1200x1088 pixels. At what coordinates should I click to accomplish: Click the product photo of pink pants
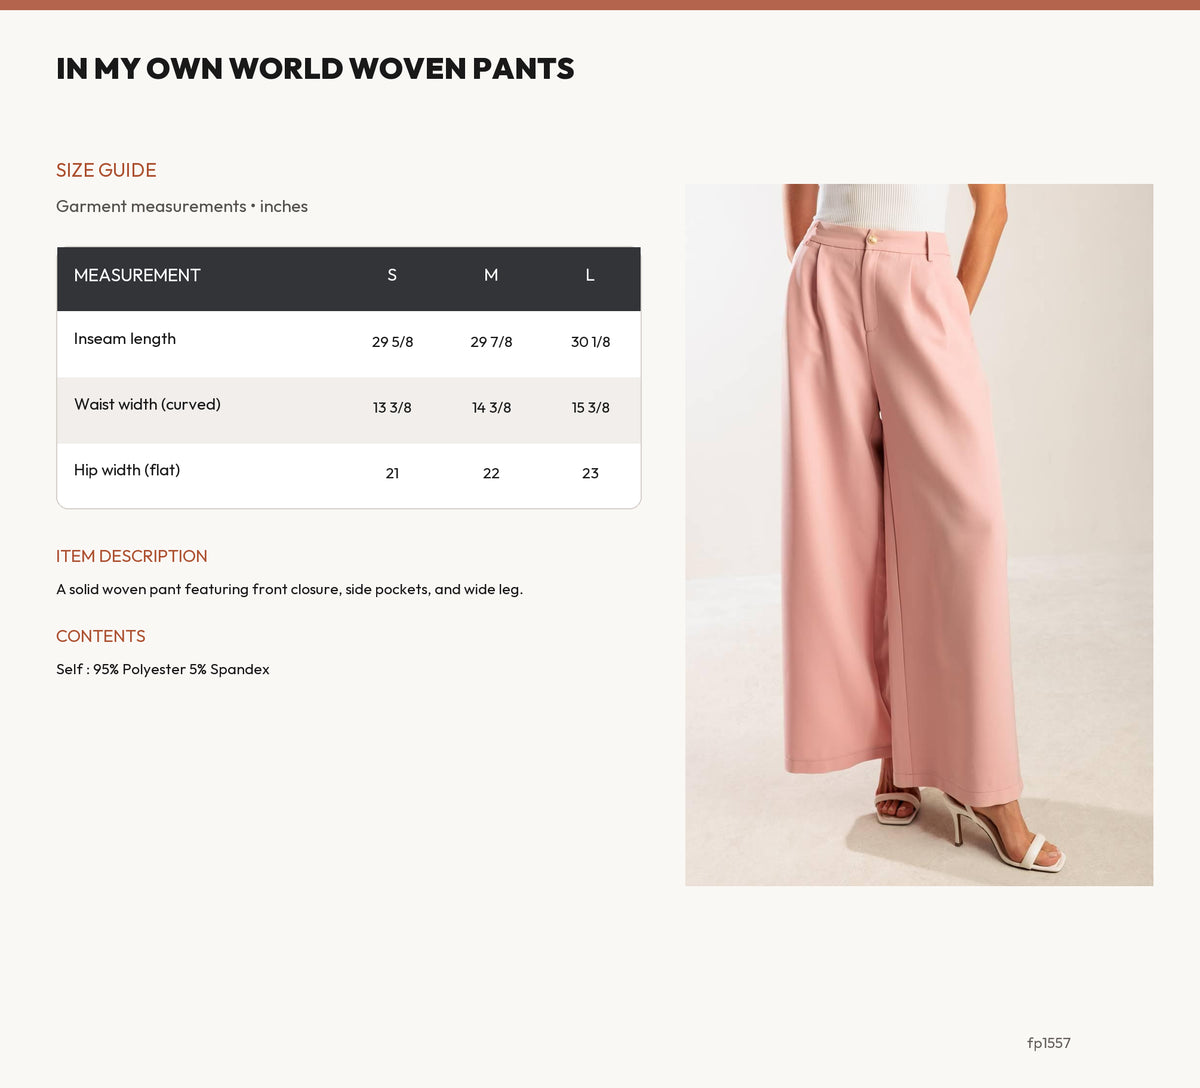(x=919, y=534)
